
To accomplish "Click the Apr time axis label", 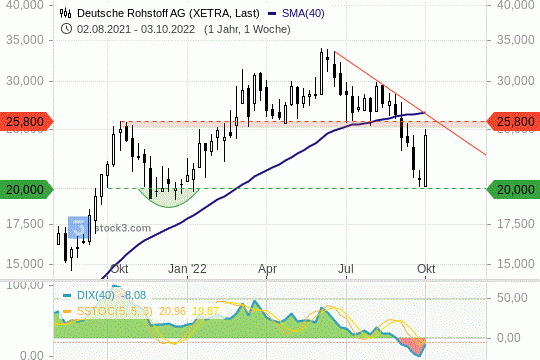I will click(x=267, y=269).
